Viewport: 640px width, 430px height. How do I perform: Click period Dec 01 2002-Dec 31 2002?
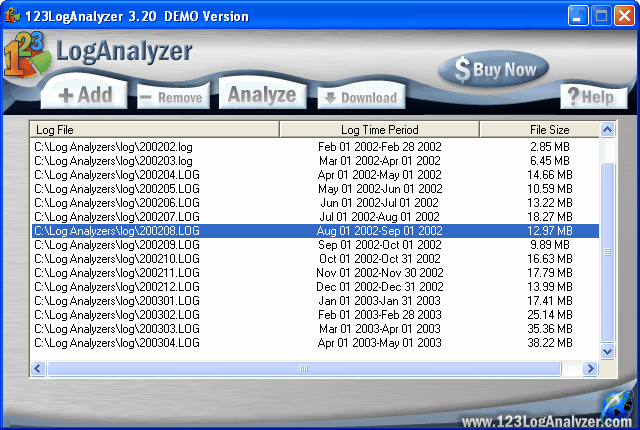(x=380, y=287)
